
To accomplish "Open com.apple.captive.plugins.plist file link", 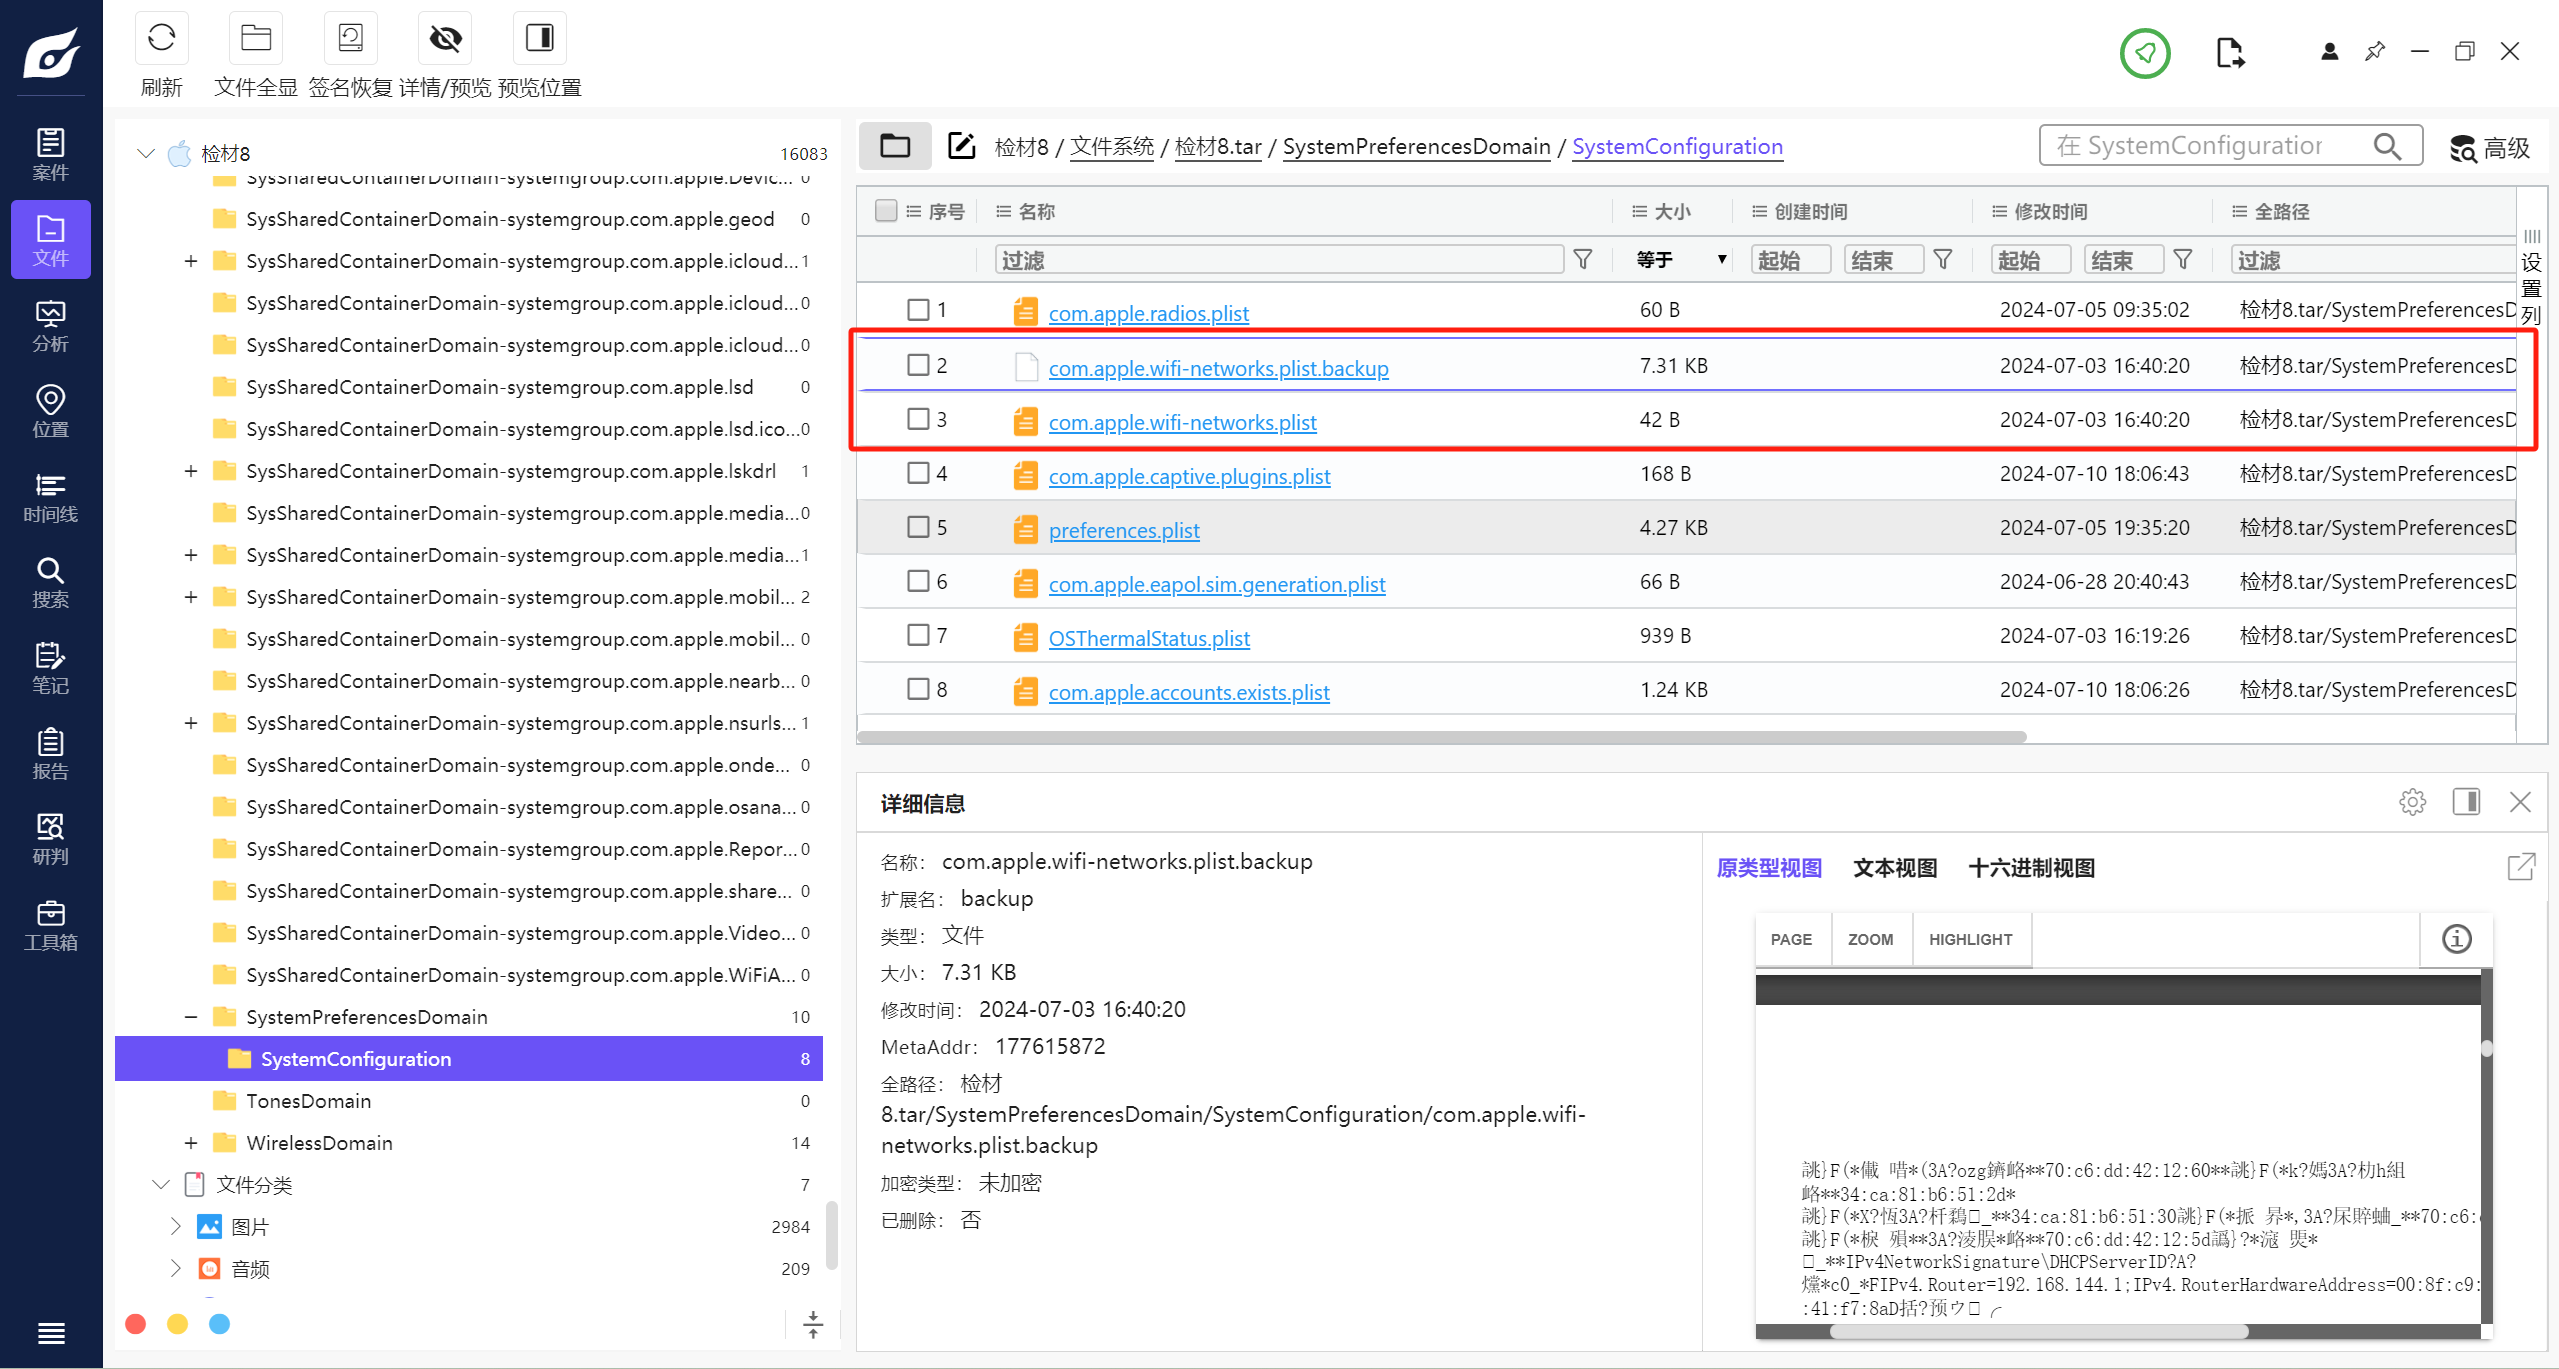I will tap(1188, 476).
